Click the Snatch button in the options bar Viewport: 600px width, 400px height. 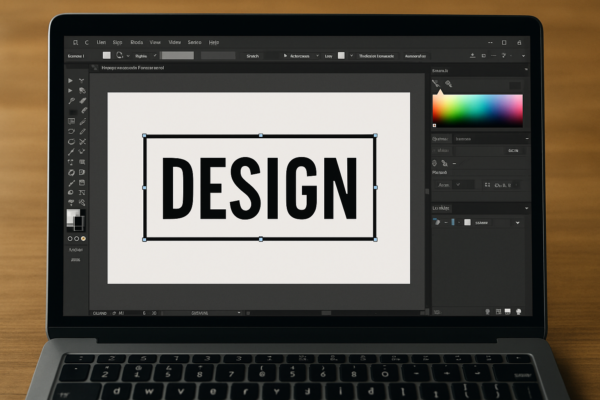pyautogui.click(x=252, y=56)
